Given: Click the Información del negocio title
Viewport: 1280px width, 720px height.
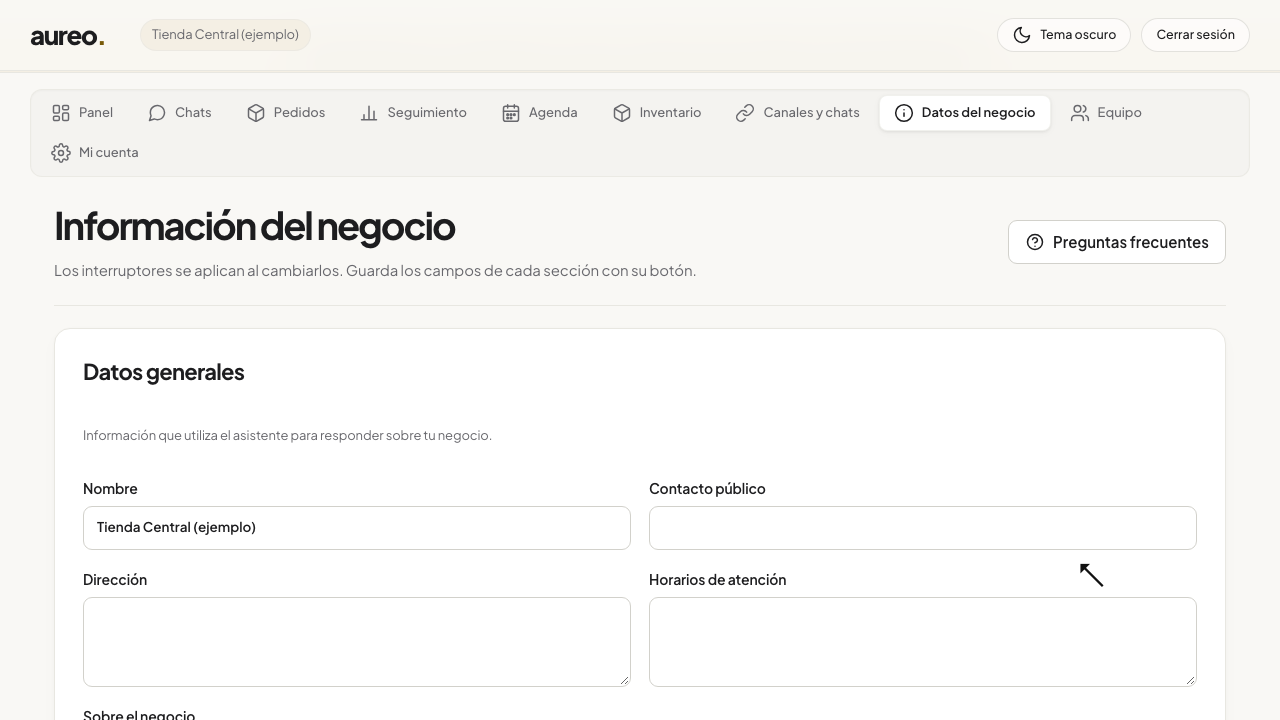Looking at the screenshot, I should (x=255, y=227).
